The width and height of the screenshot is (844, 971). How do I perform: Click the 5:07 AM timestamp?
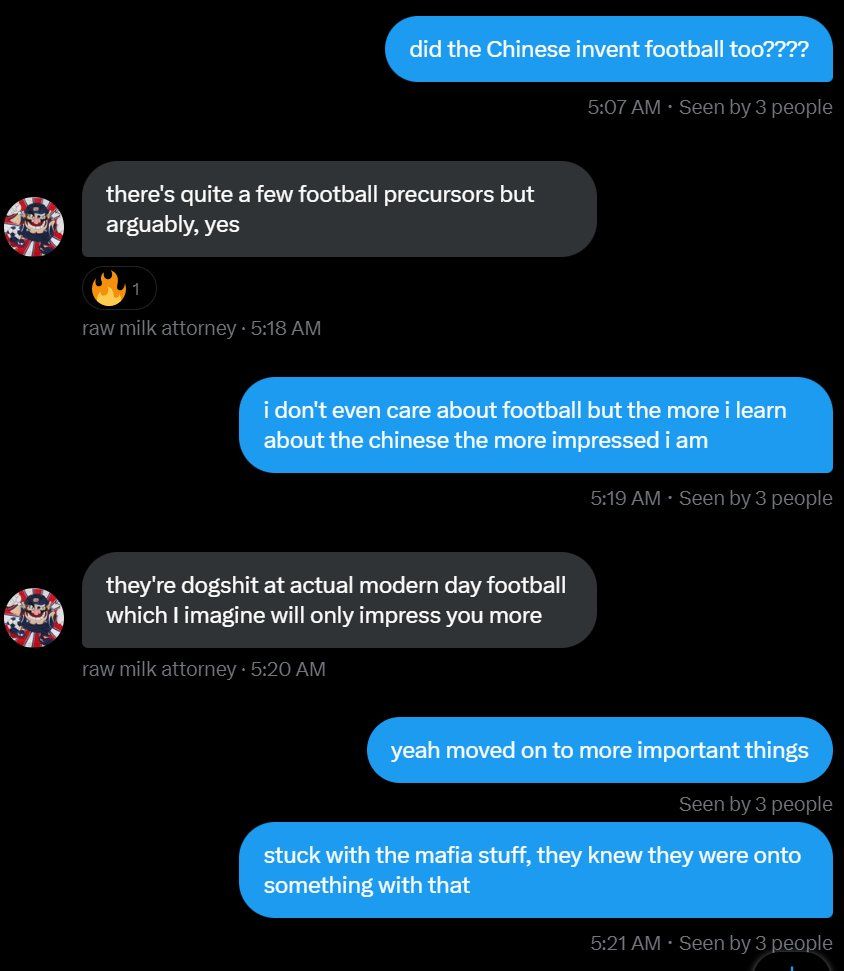[x=624, y=107]
